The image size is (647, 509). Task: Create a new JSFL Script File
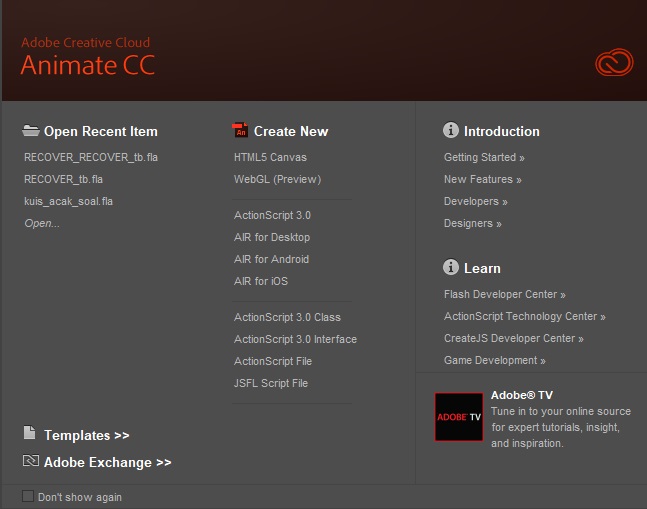coord(271,383)
